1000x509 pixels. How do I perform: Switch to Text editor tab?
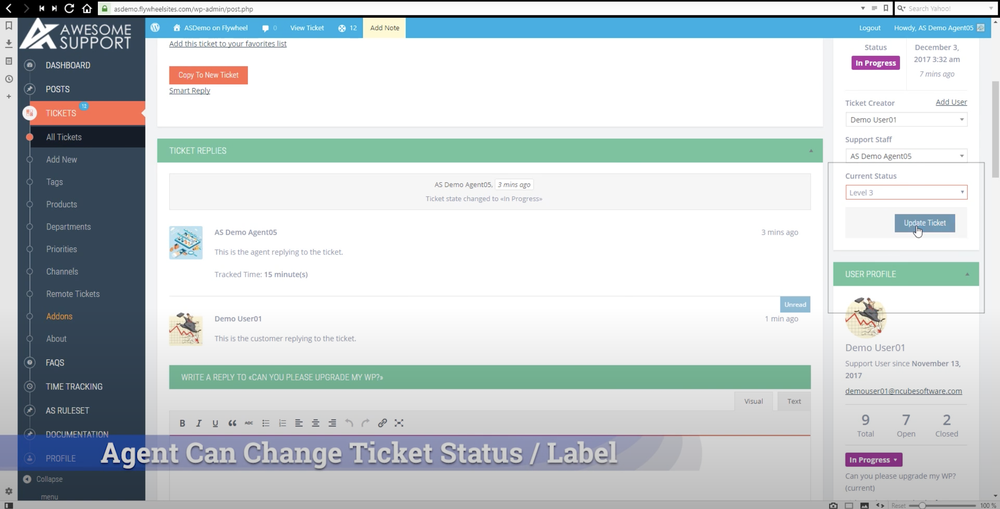[793, 401]
